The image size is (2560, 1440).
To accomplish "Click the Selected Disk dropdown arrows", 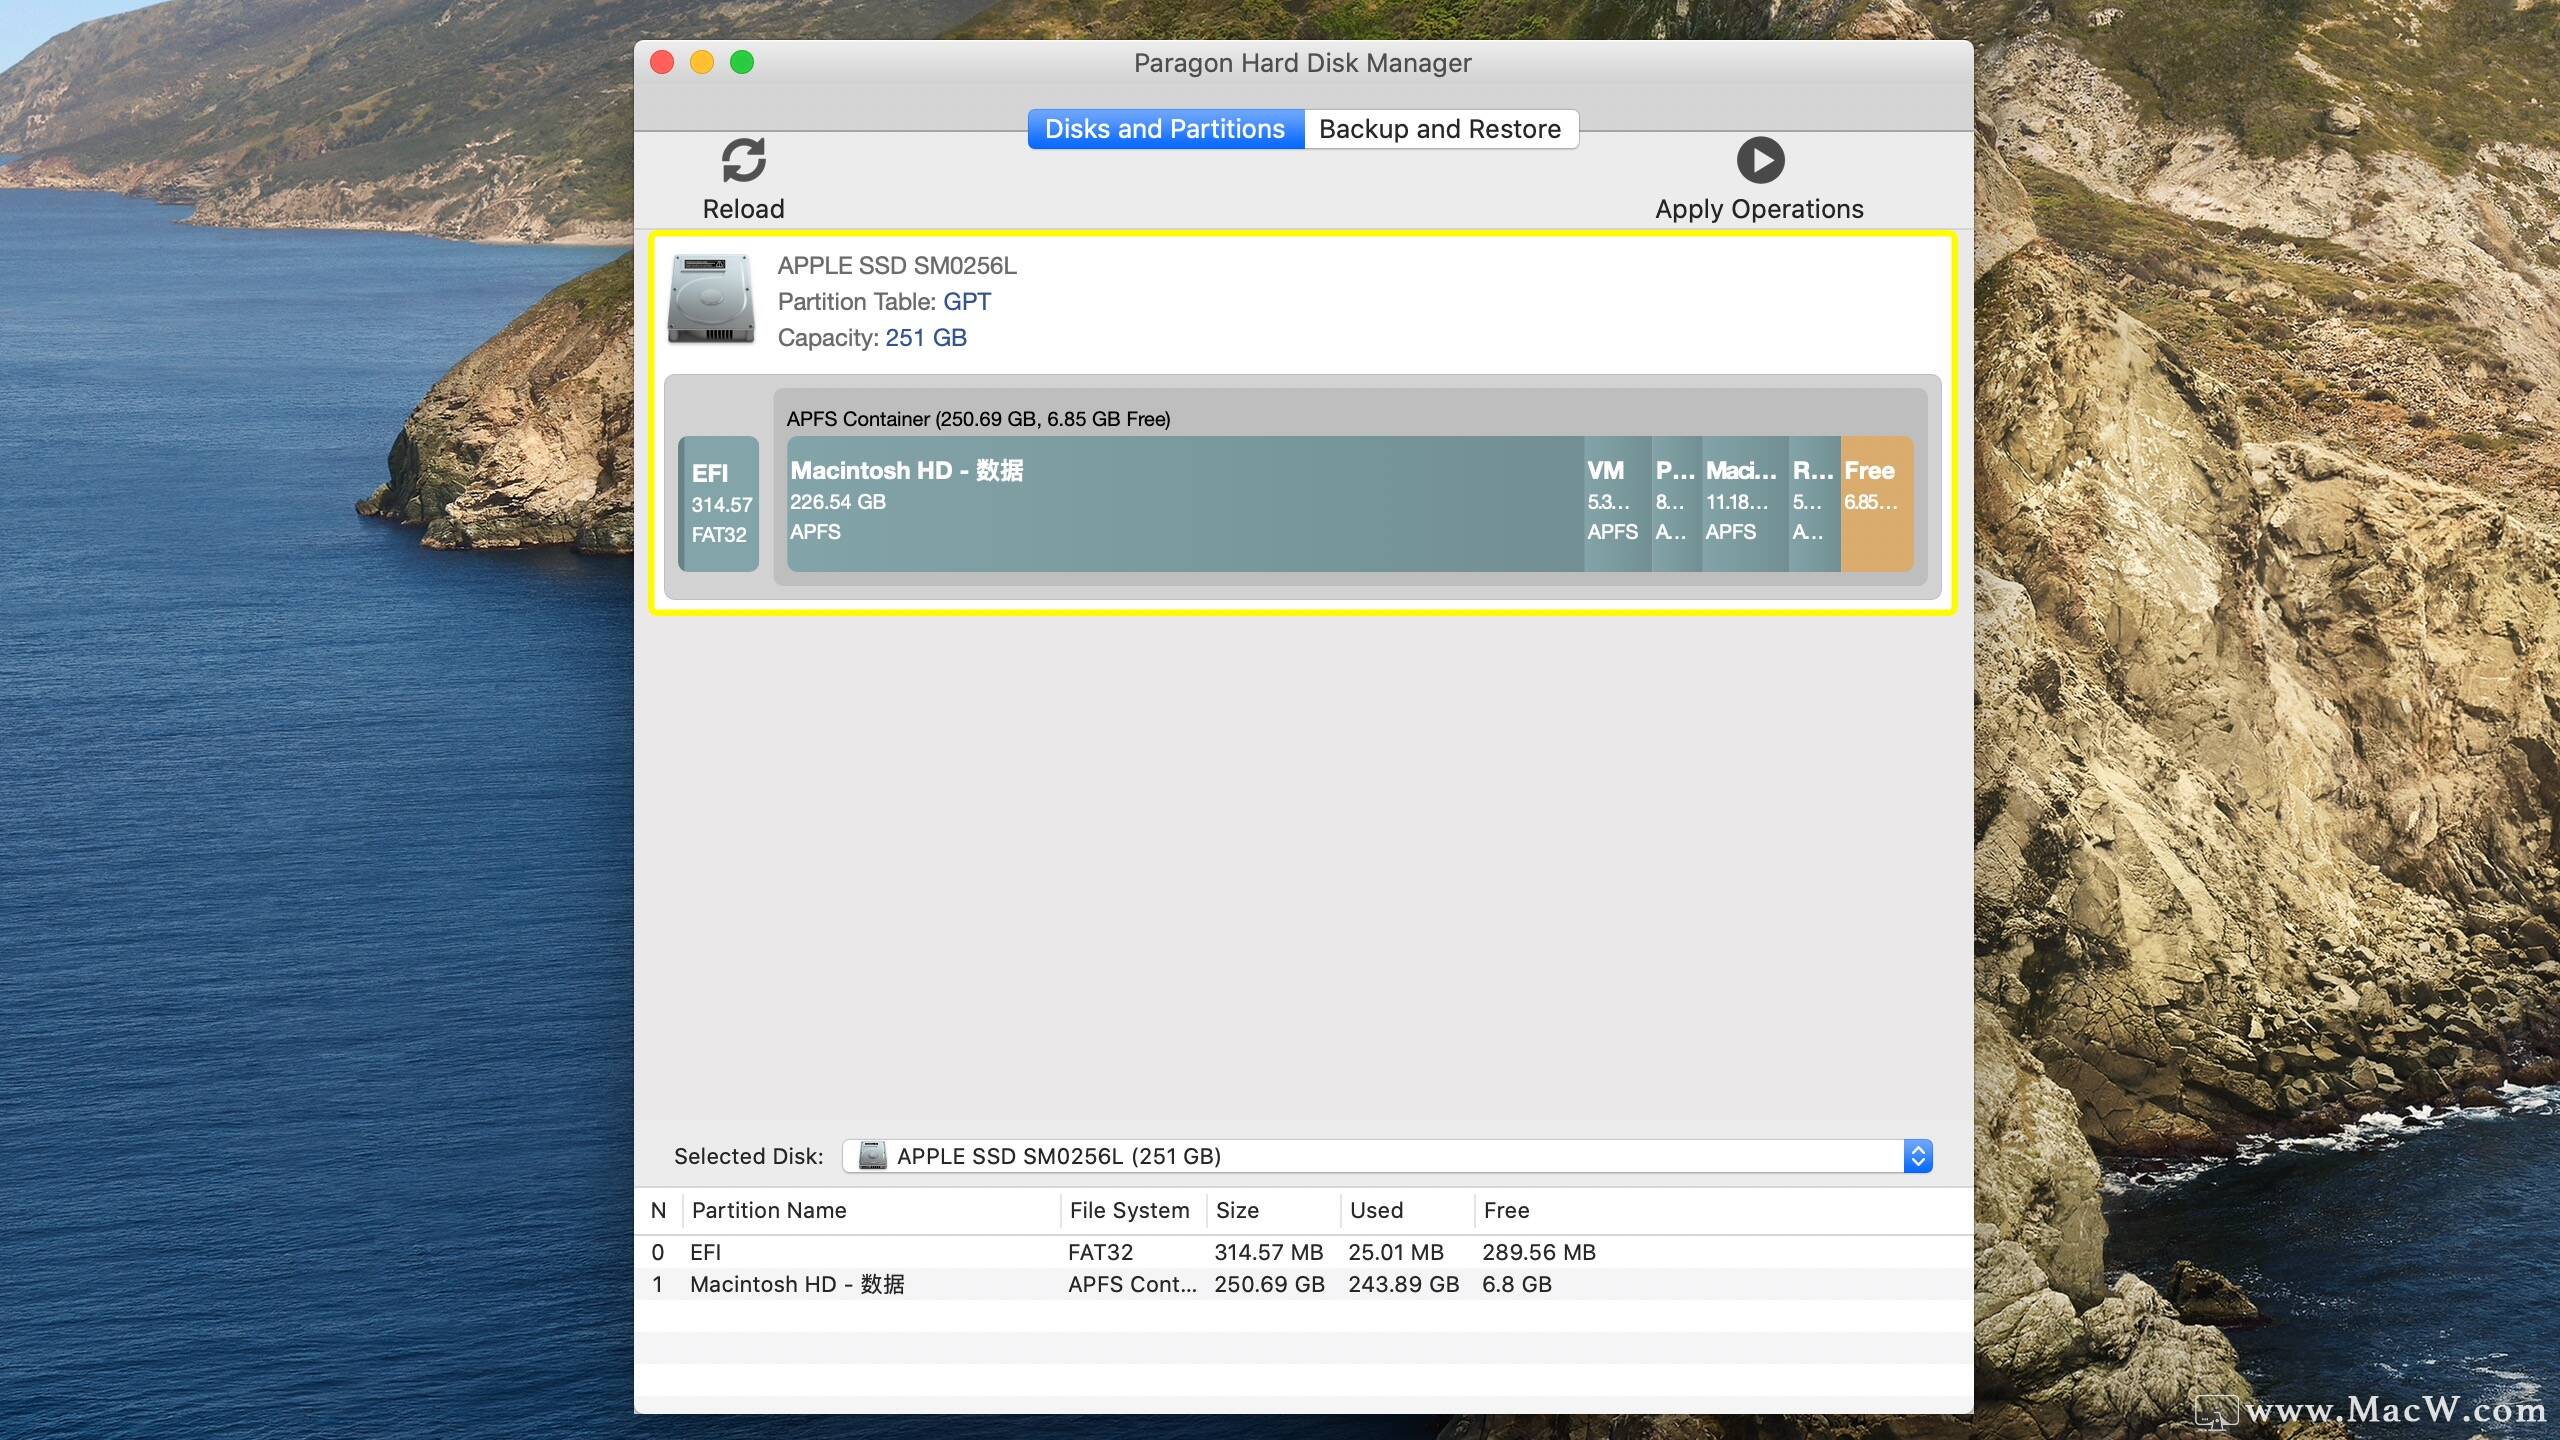I will [1918, 1156].
